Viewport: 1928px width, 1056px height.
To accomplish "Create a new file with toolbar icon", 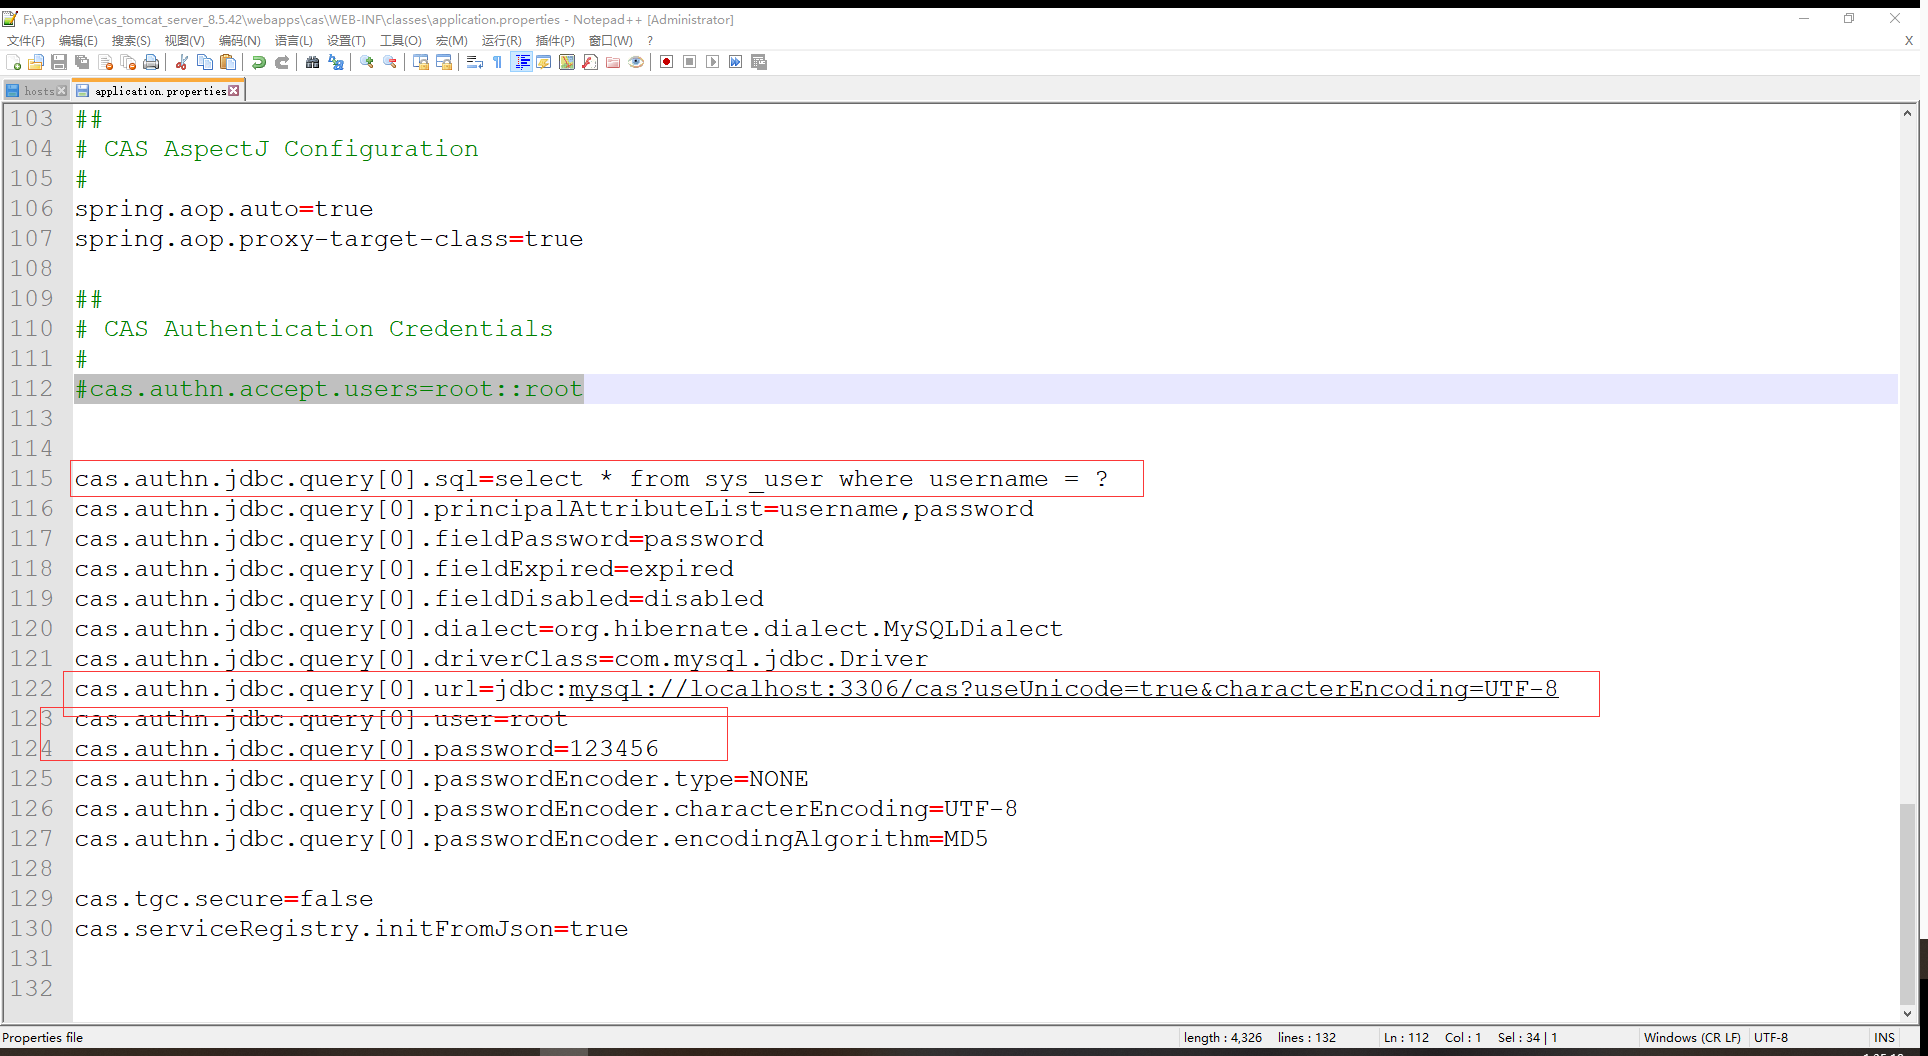I will (14, 62).
